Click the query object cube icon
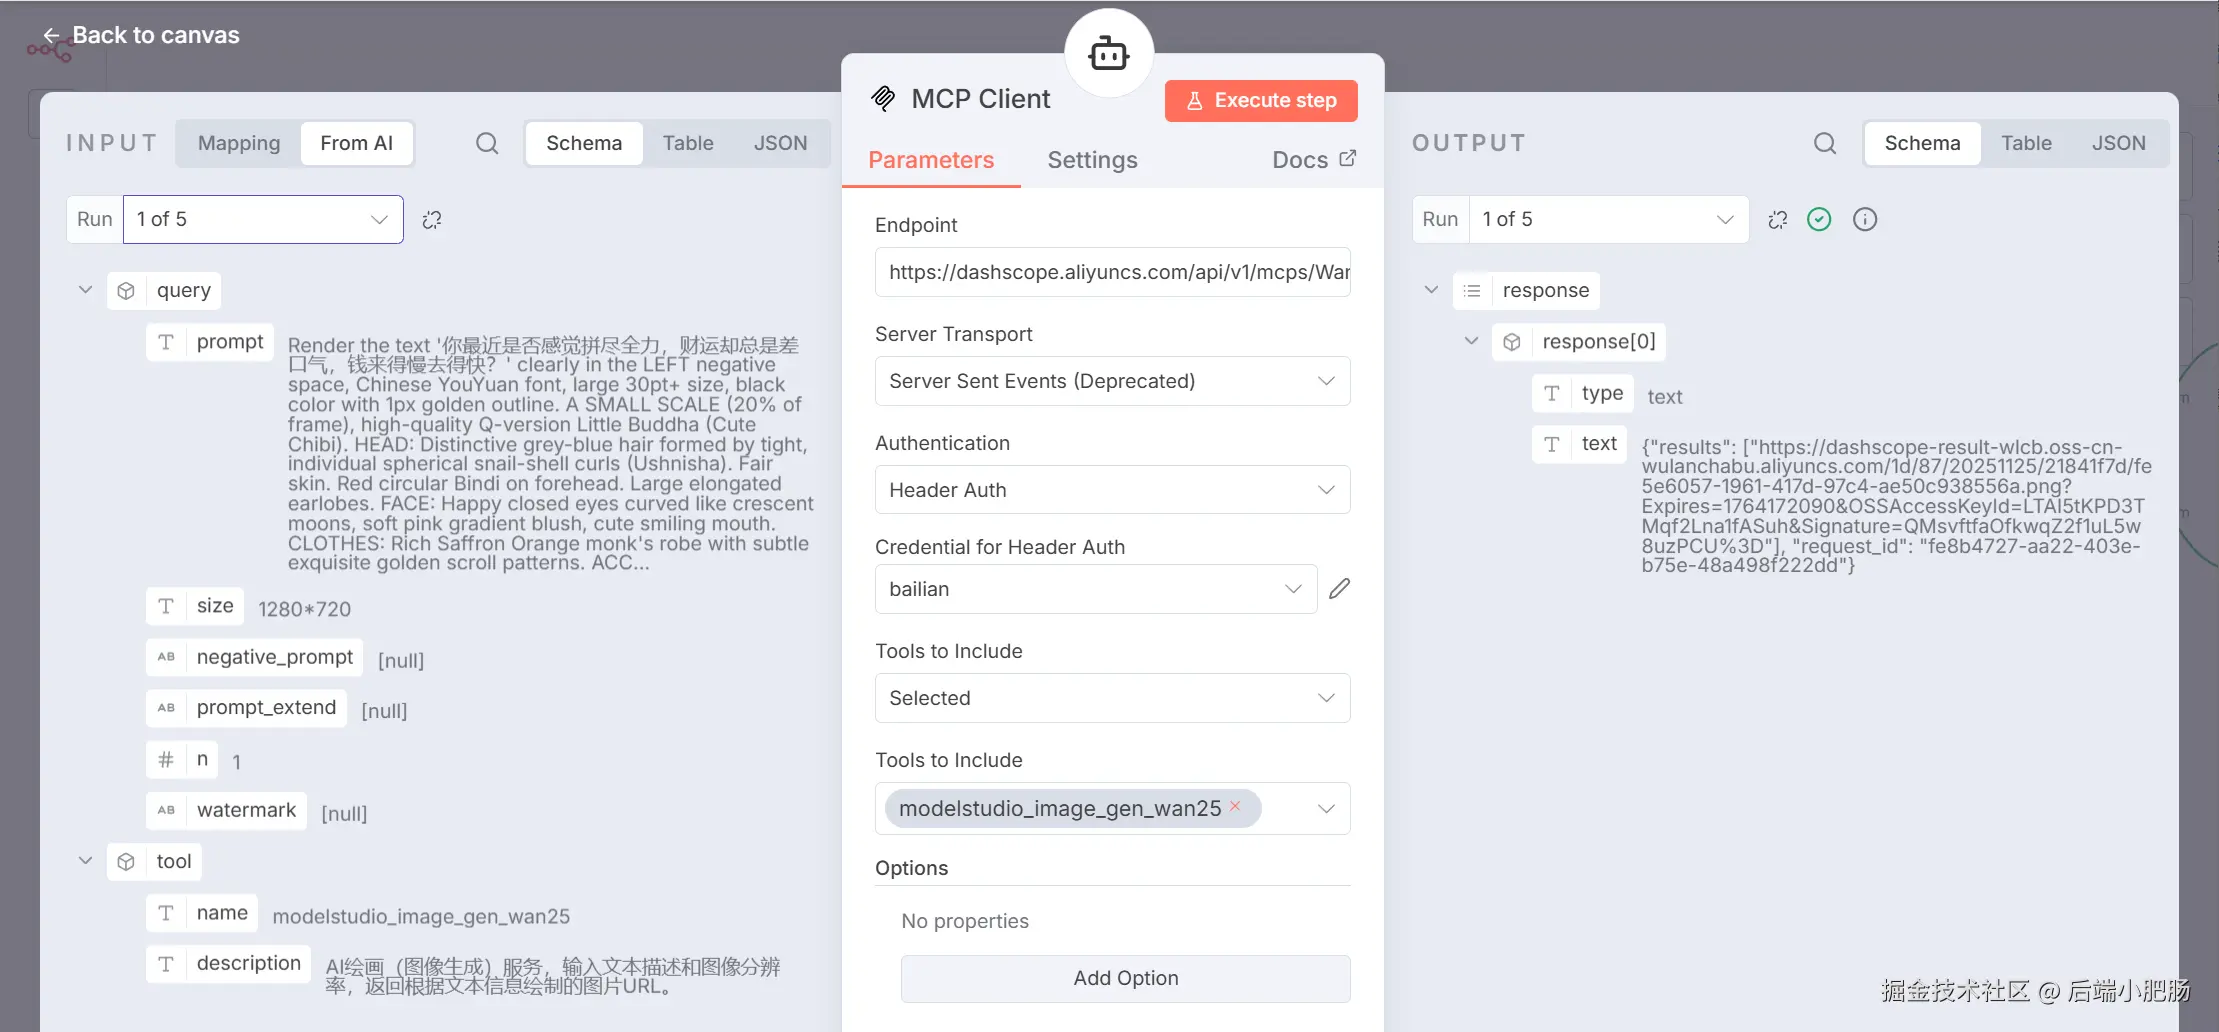The height and width of the screenshot is (1032, 2219). [x=126, y=291]
